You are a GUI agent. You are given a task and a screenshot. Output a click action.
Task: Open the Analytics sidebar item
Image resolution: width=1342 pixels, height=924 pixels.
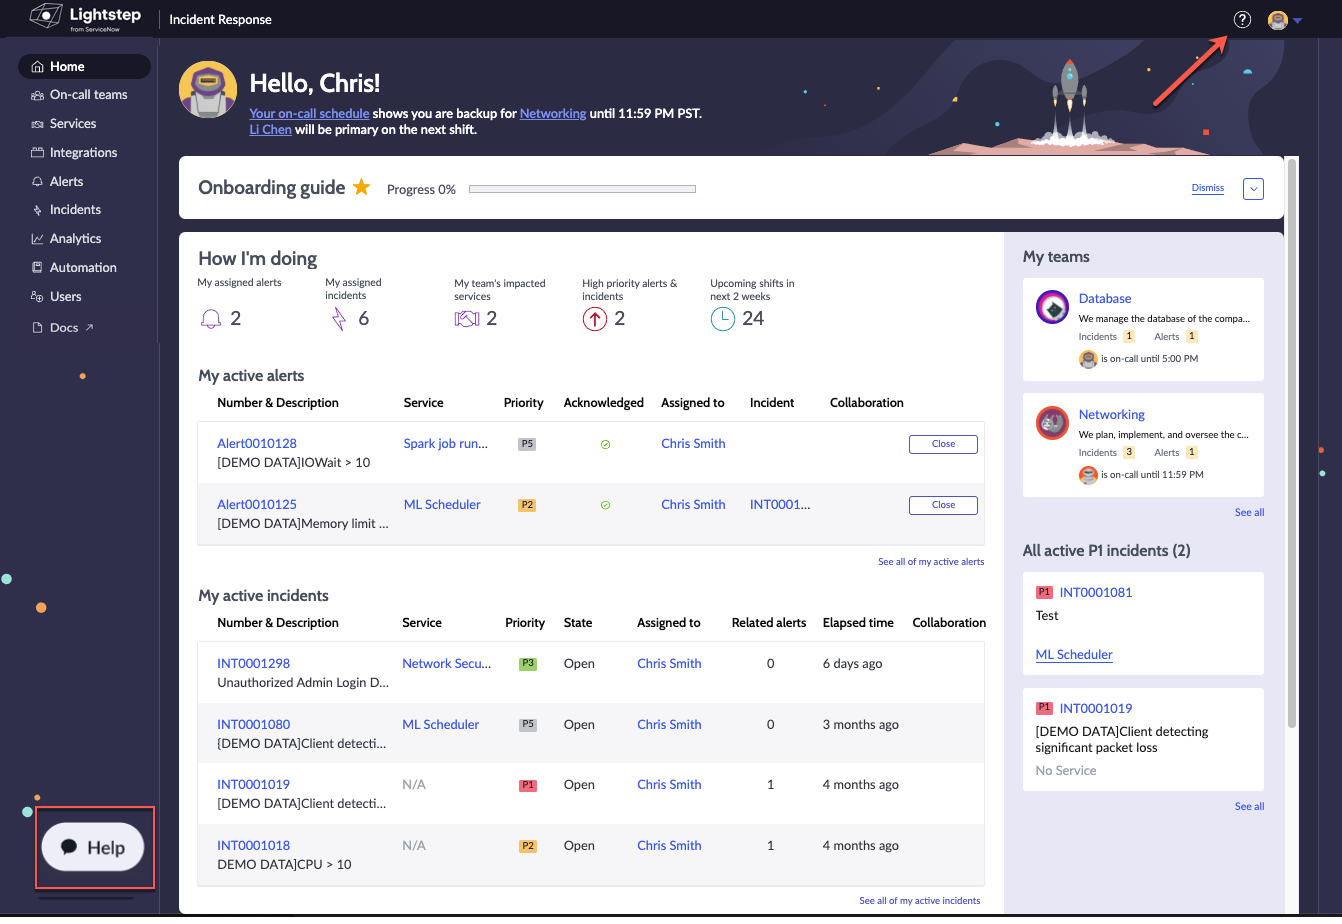[75, 239]
